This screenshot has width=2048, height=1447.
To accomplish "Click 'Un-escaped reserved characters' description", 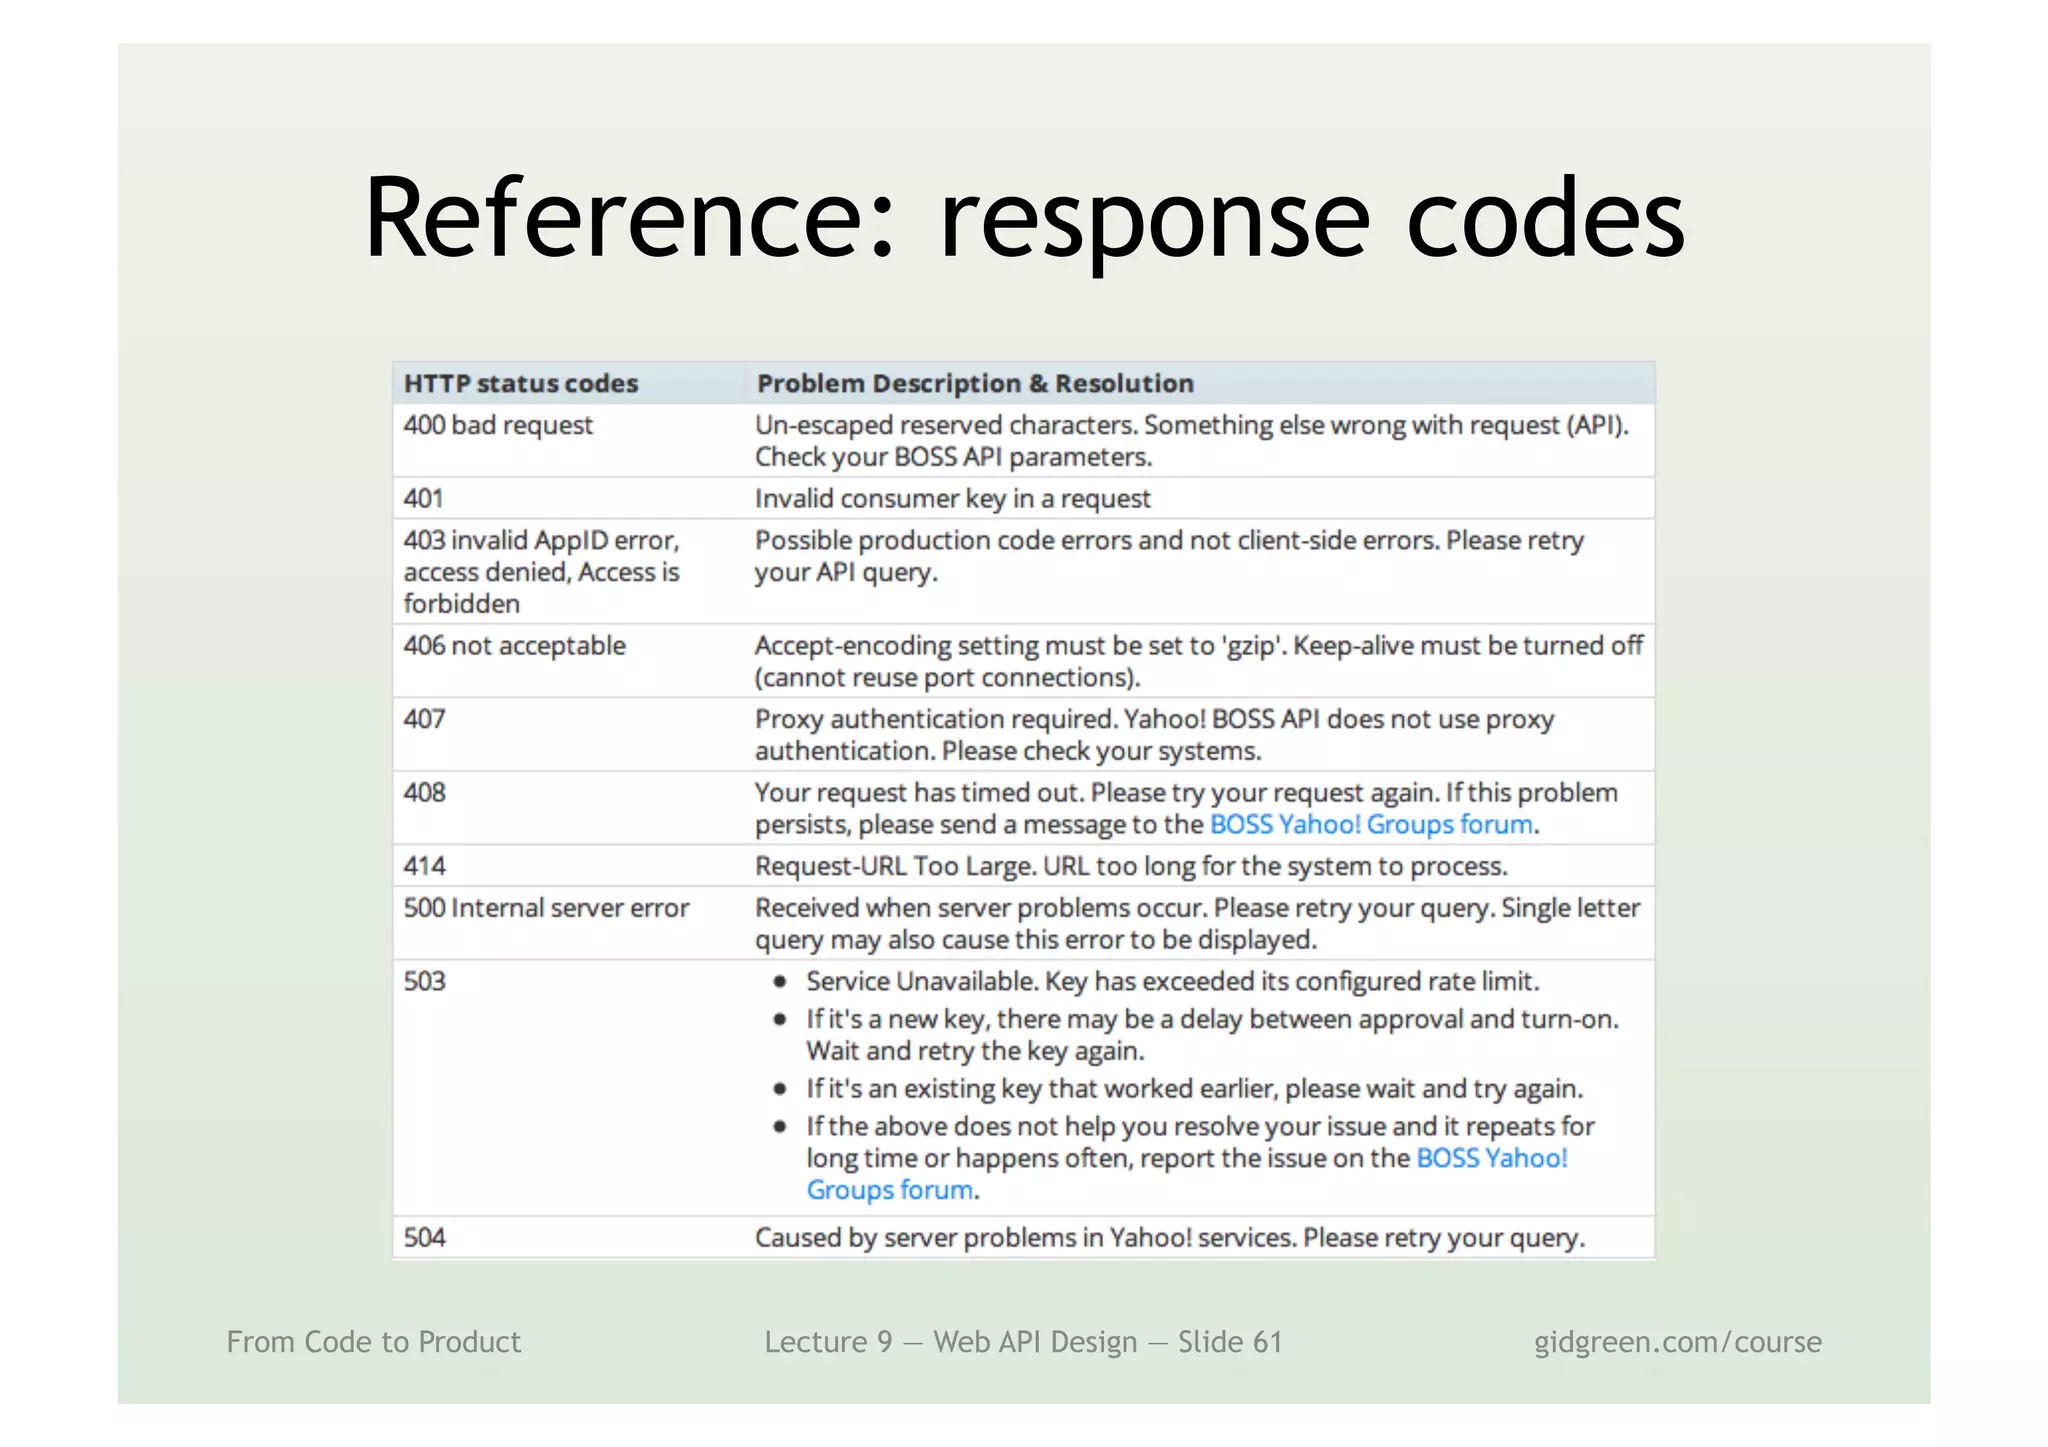I will click(x=1192, y=441).
